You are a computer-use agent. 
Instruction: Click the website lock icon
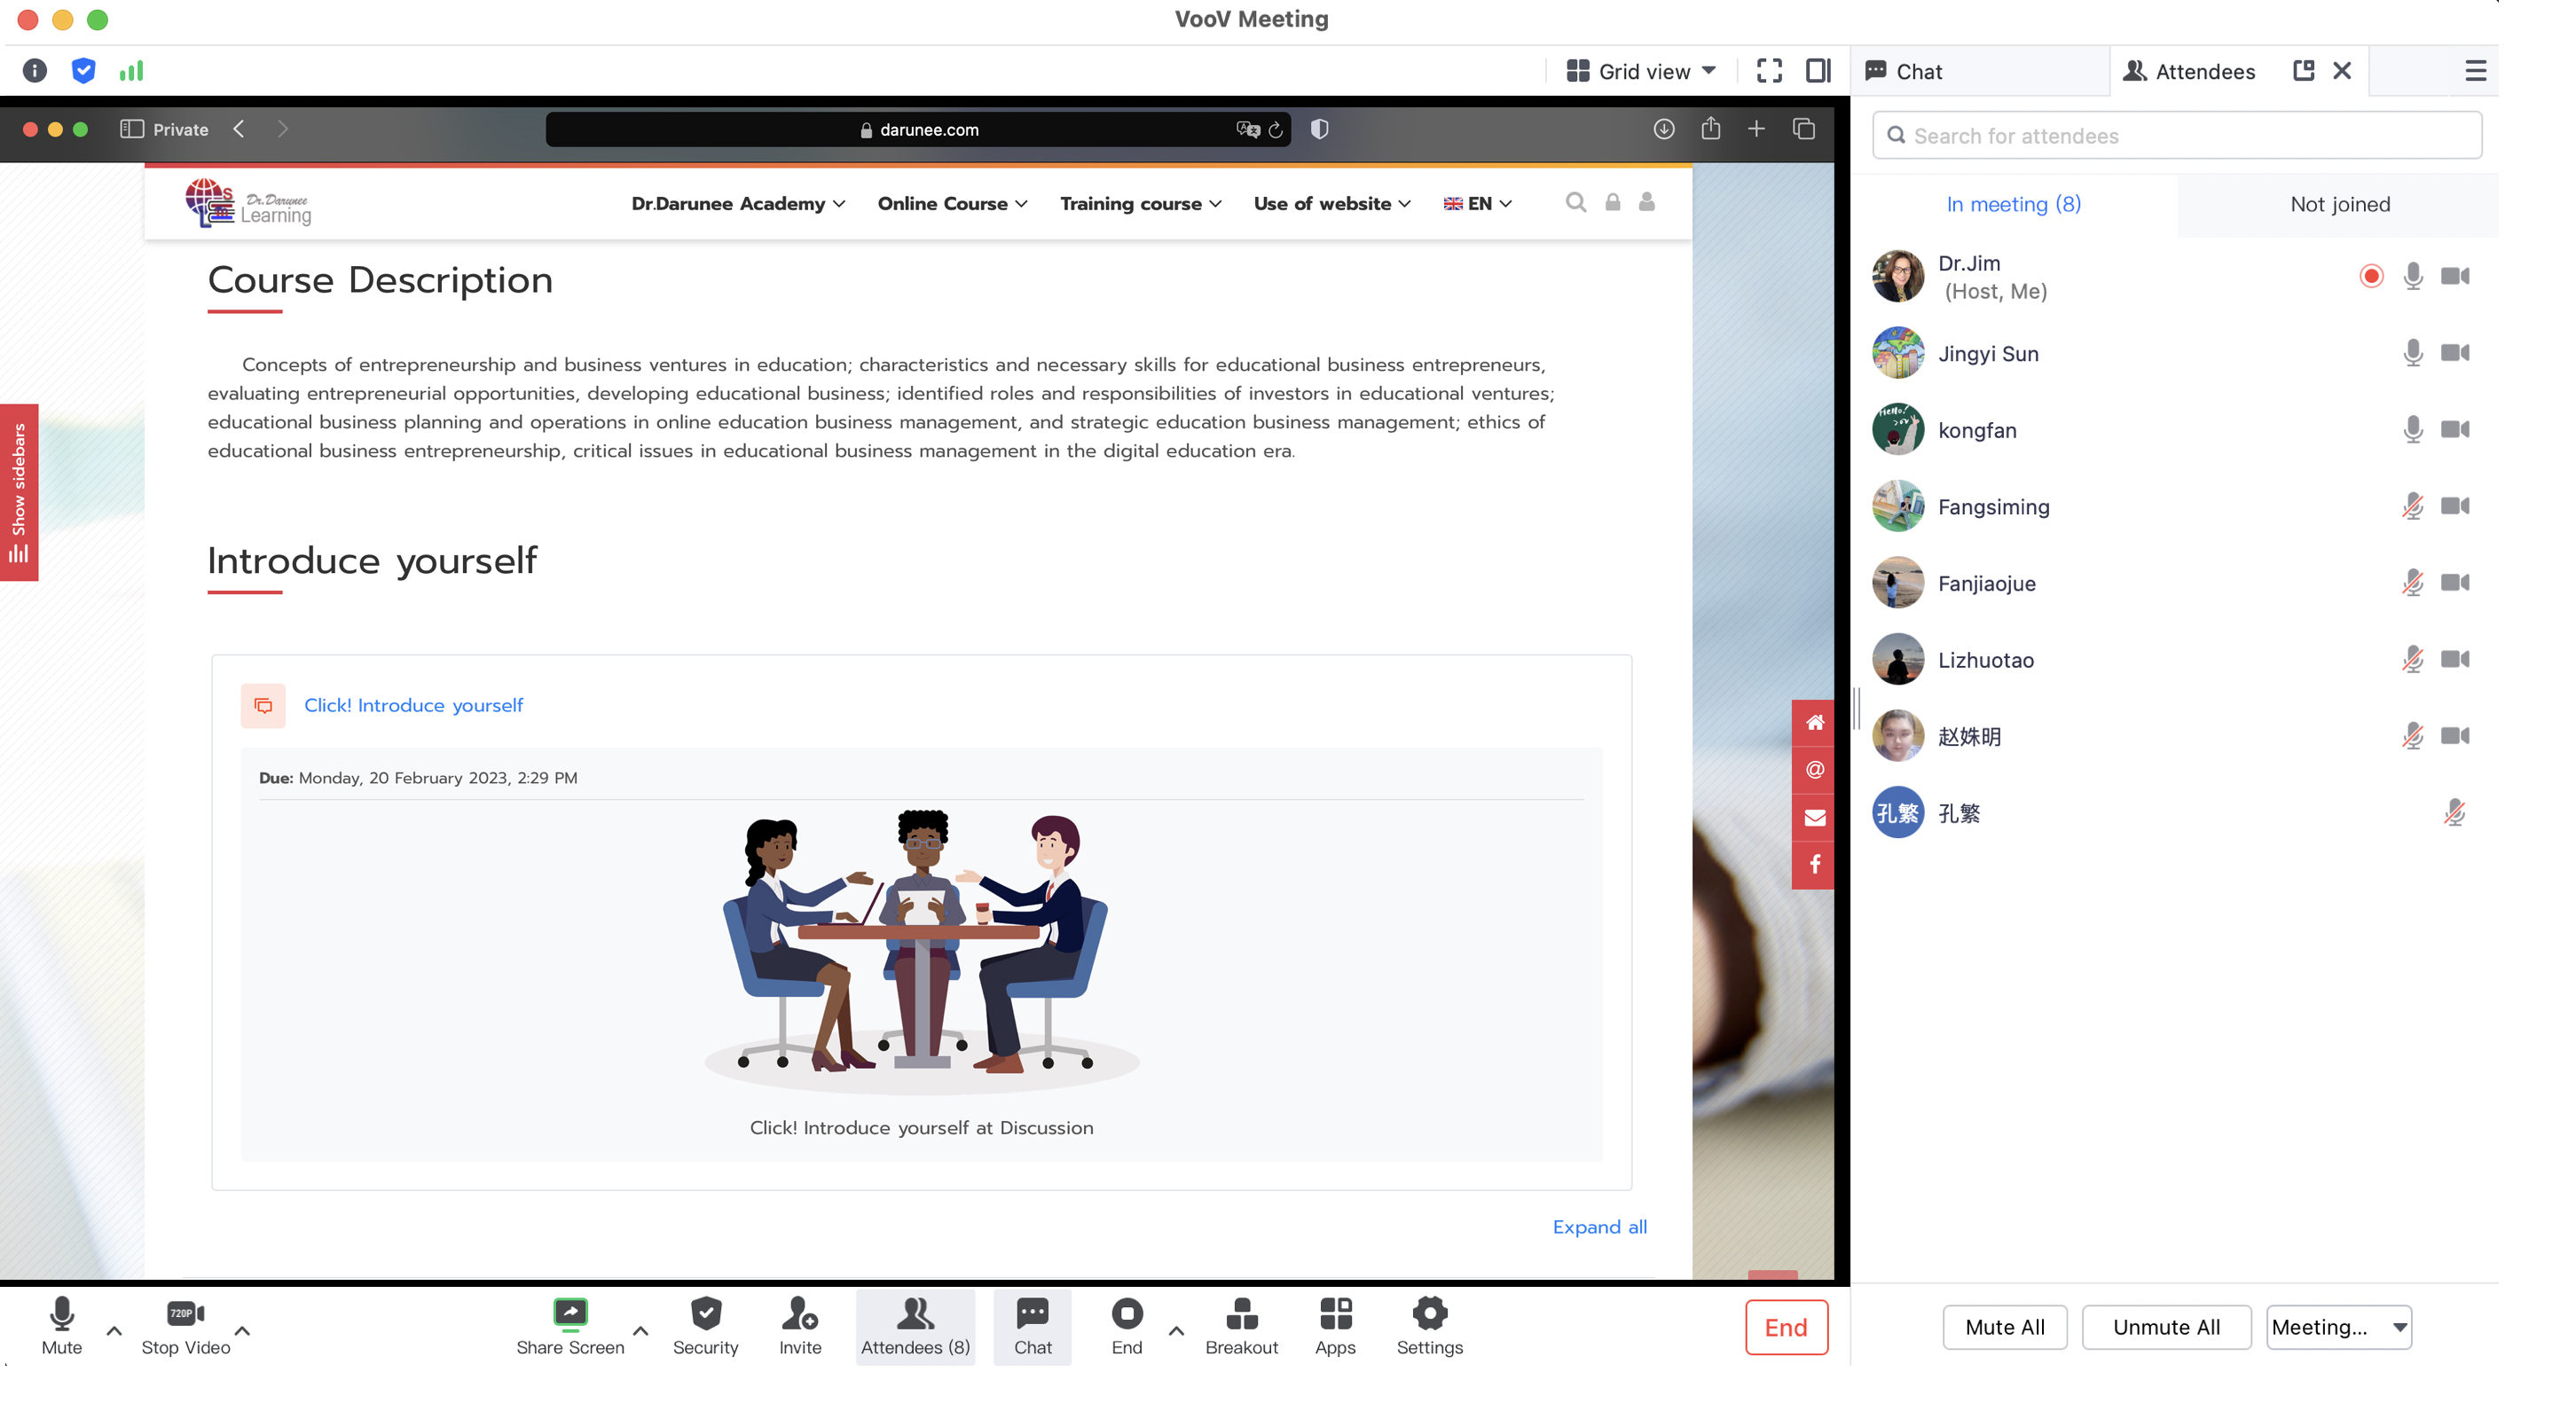click(1613, 203)
